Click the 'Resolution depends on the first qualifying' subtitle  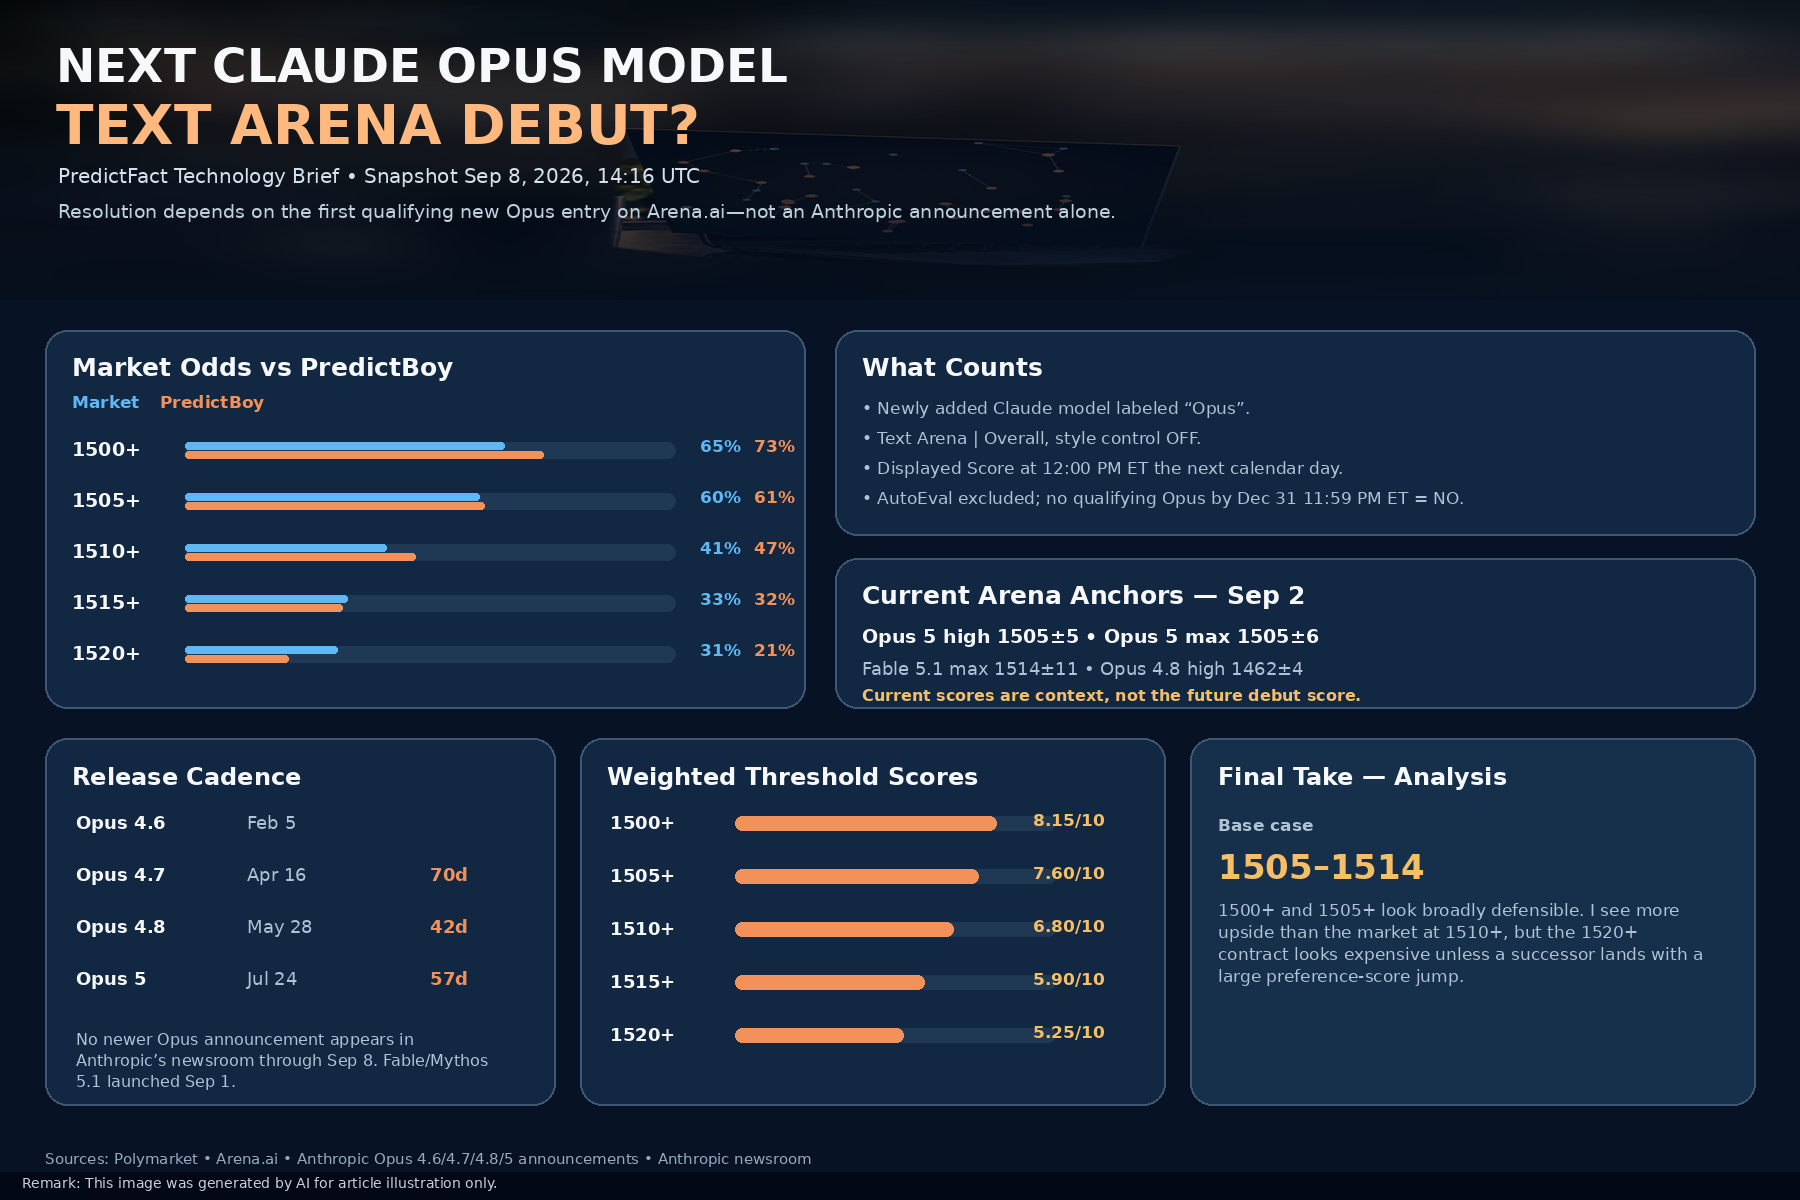[x=586, y=212]
